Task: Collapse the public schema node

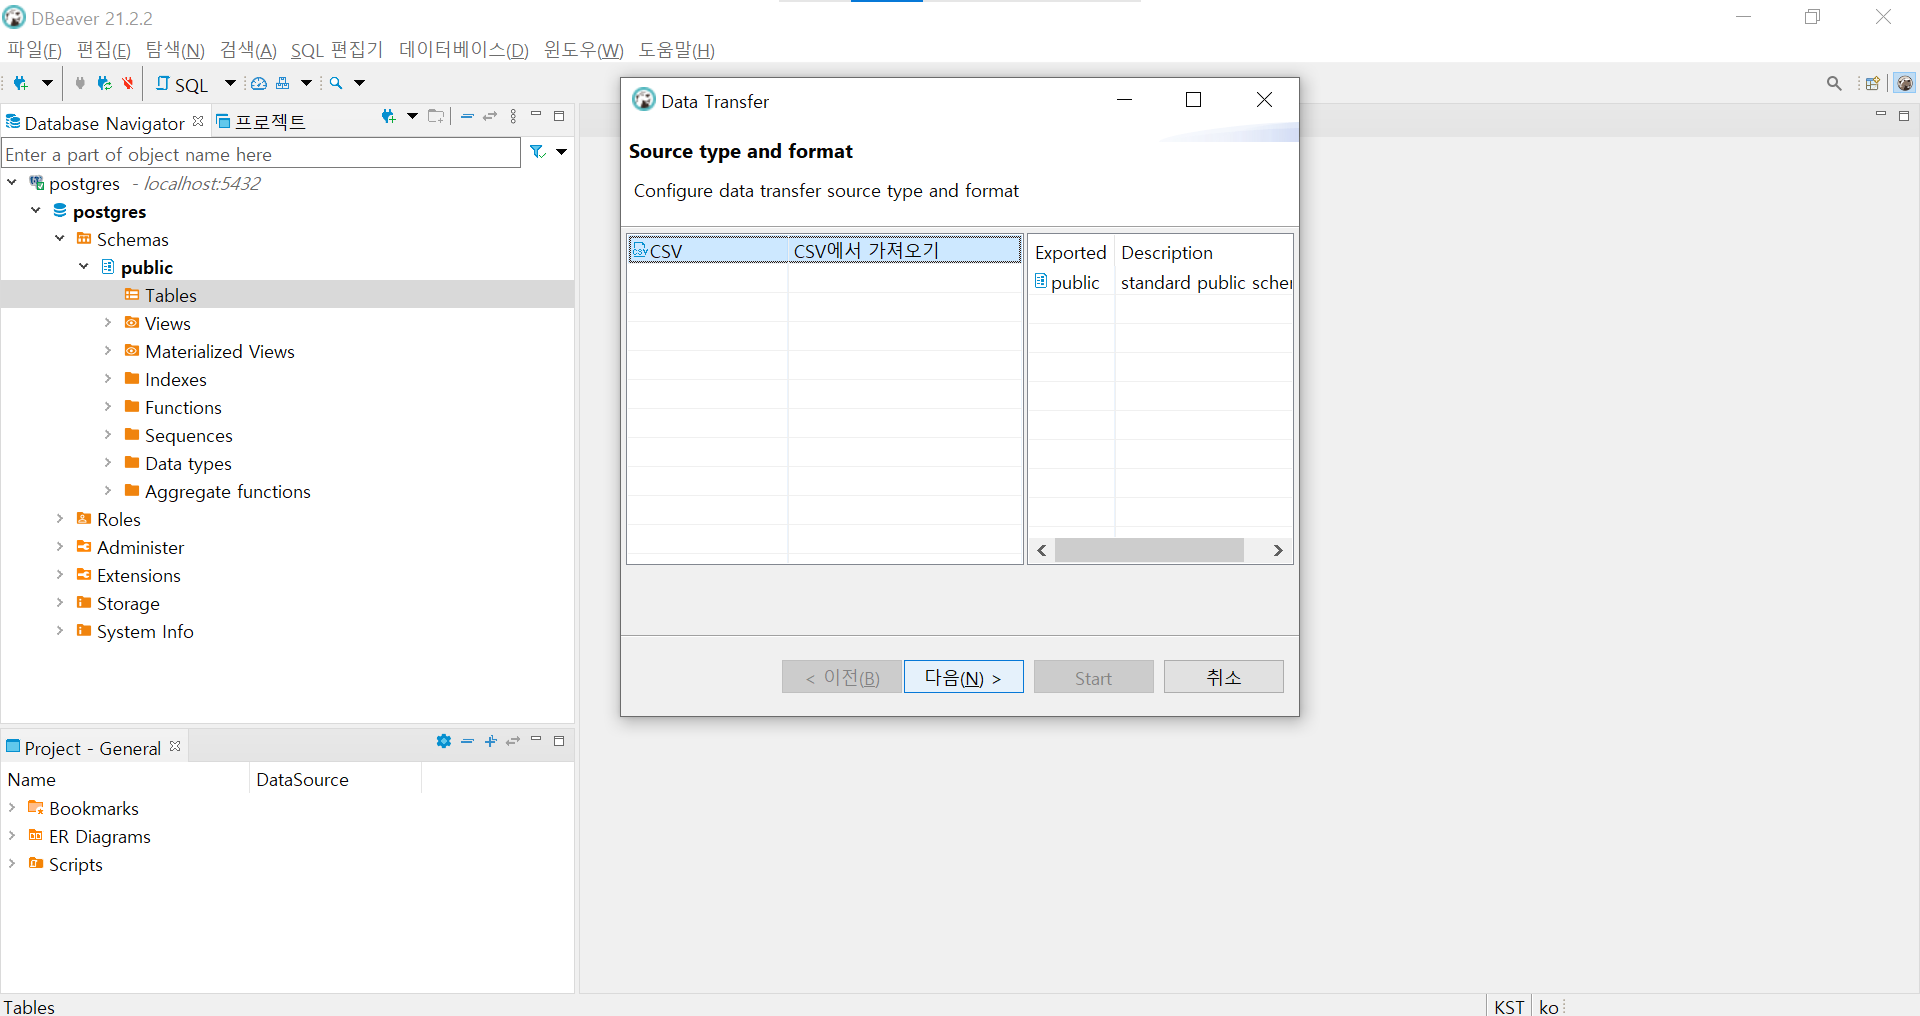Action: point(84,267)
